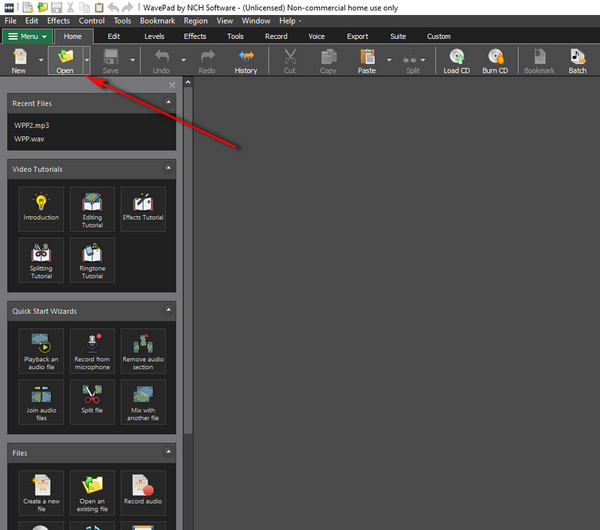This screenshot has height=530, width=600.
Task: Expand the Open button dropdown arrow
Action: tap(87, 60)
